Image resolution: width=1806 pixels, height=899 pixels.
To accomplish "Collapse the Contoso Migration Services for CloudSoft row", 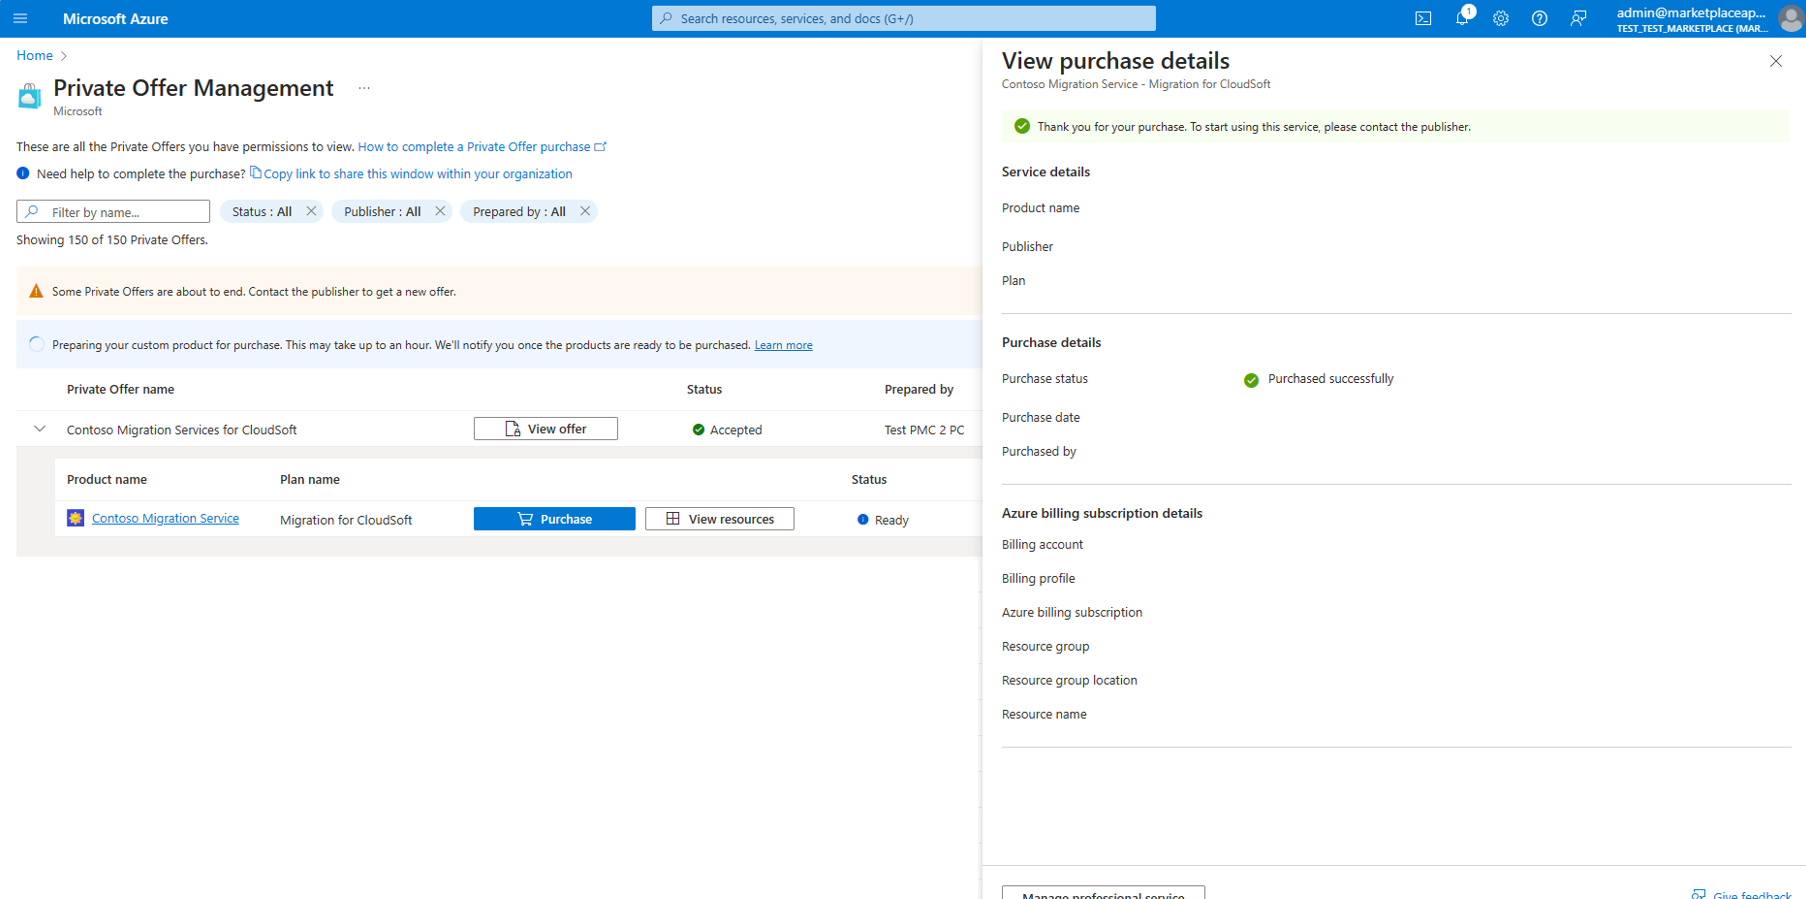I will [40, 429].
